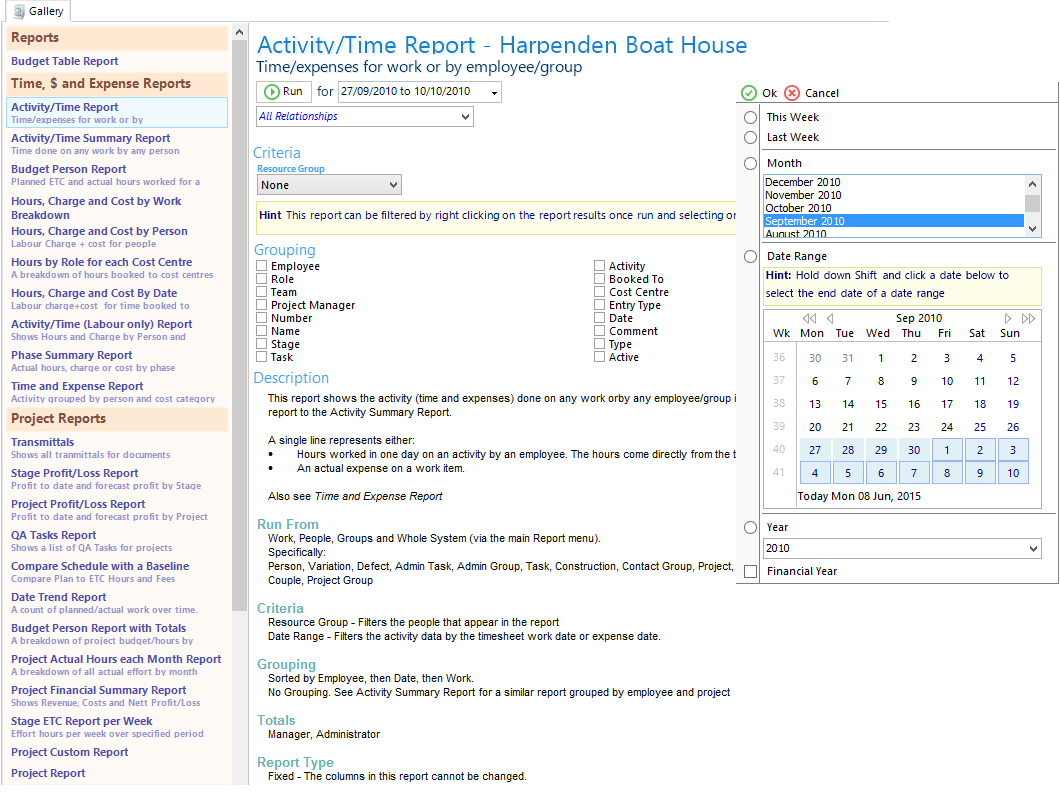Tick the Financial Year checkbox
The height and width of the screenshot is (794, 1060).
pyautogui.click(x=750, y=572)
